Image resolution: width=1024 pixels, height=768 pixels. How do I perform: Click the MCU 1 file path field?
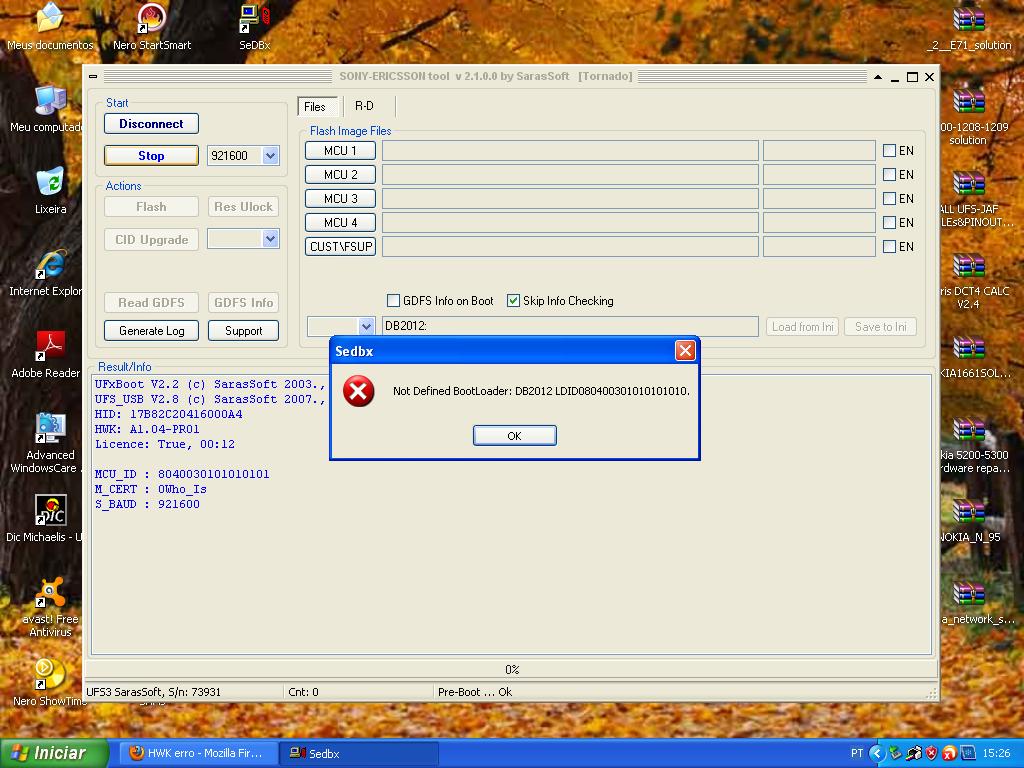(570, 151)
